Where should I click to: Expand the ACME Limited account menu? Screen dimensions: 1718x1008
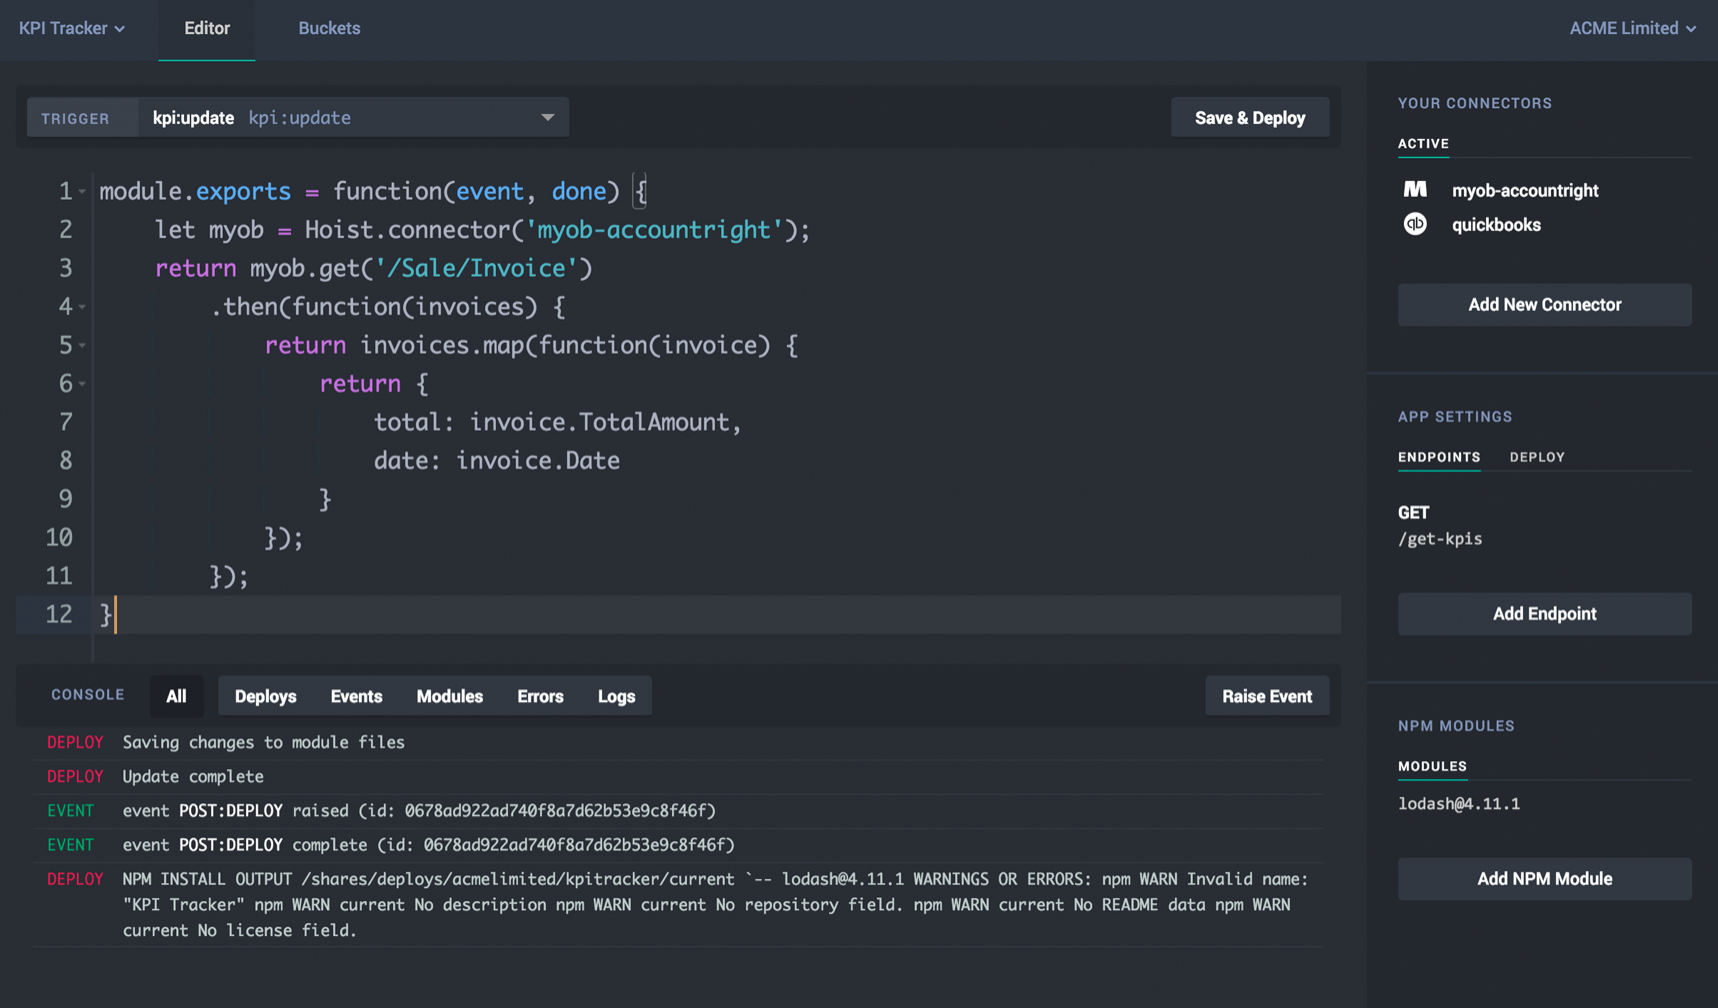1632,28
